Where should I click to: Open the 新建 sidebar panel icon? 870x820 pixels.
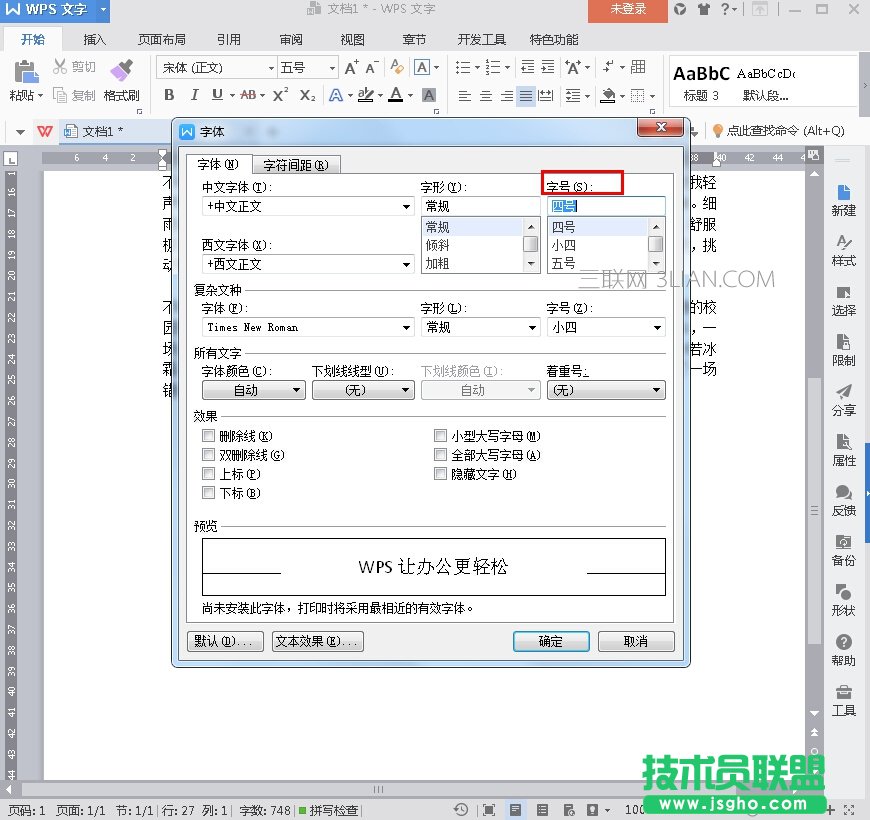pos(843,199)
